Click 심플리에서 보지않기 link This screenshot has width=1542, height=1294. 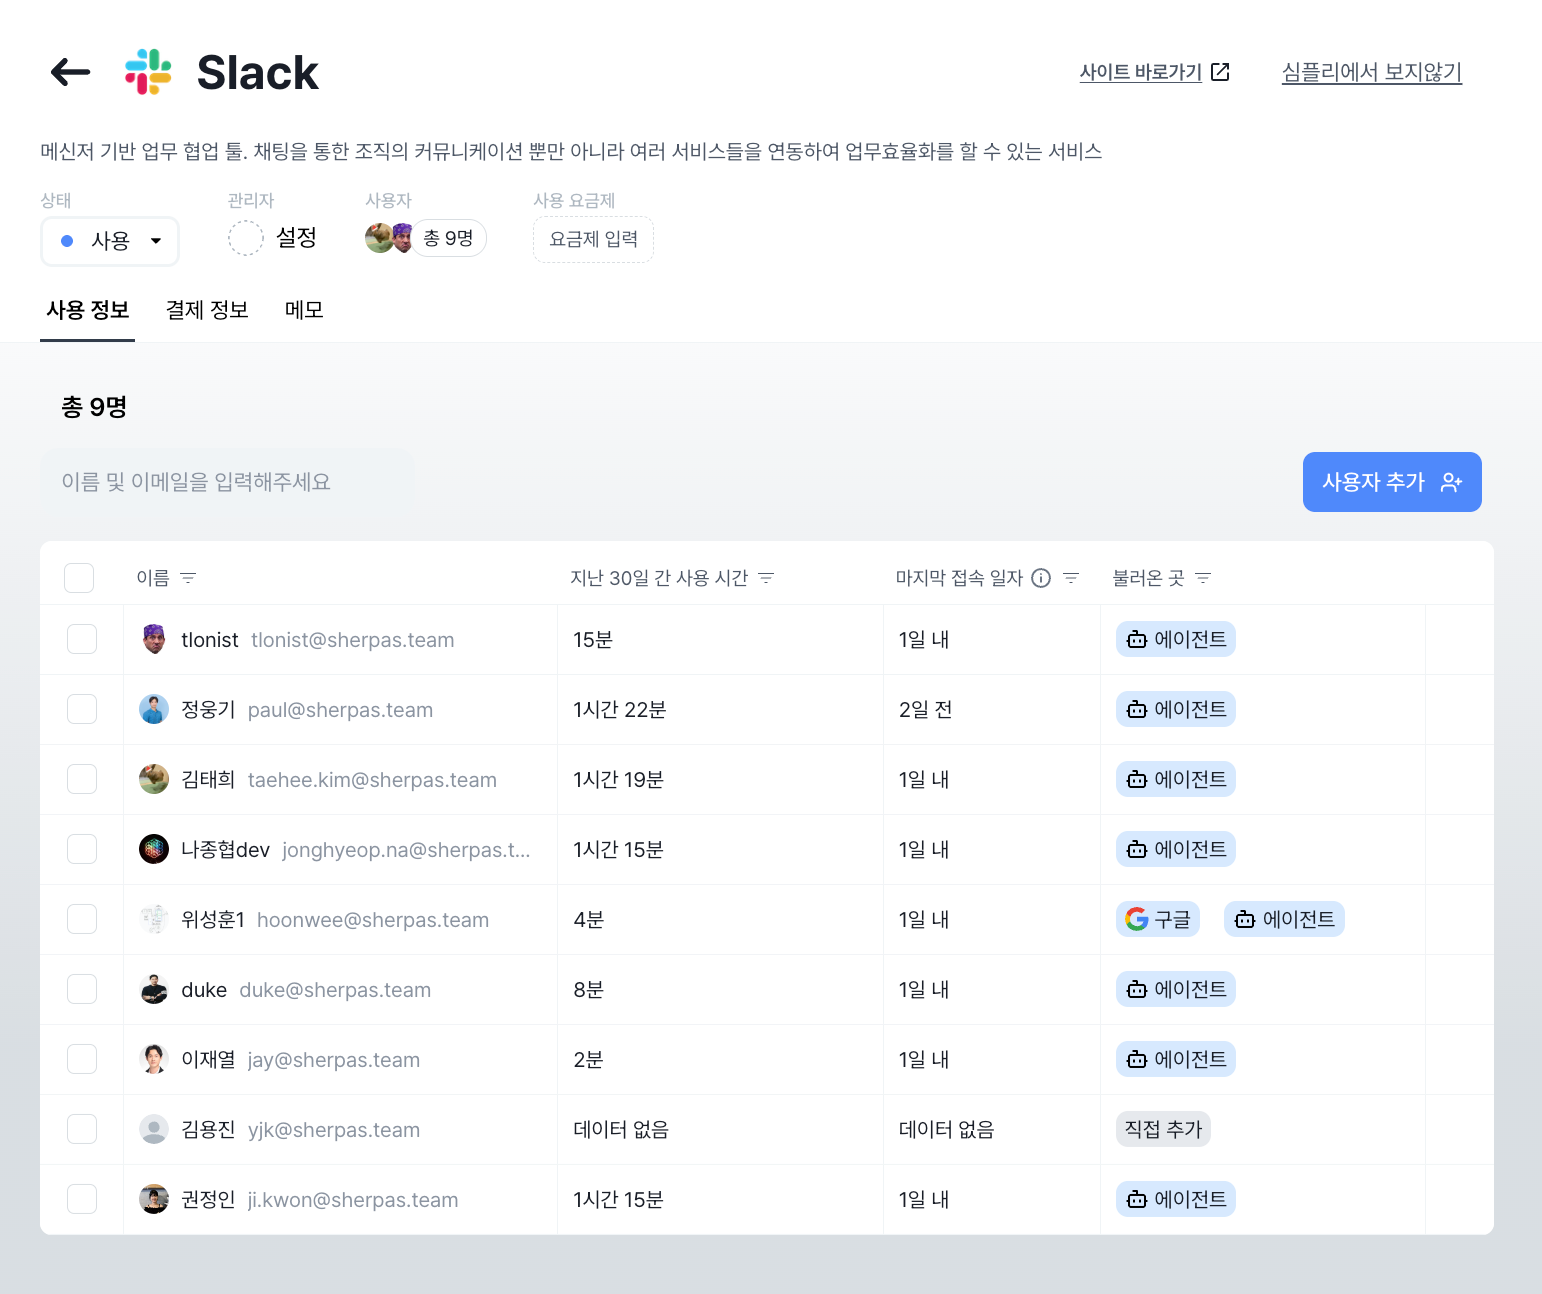1372,72
